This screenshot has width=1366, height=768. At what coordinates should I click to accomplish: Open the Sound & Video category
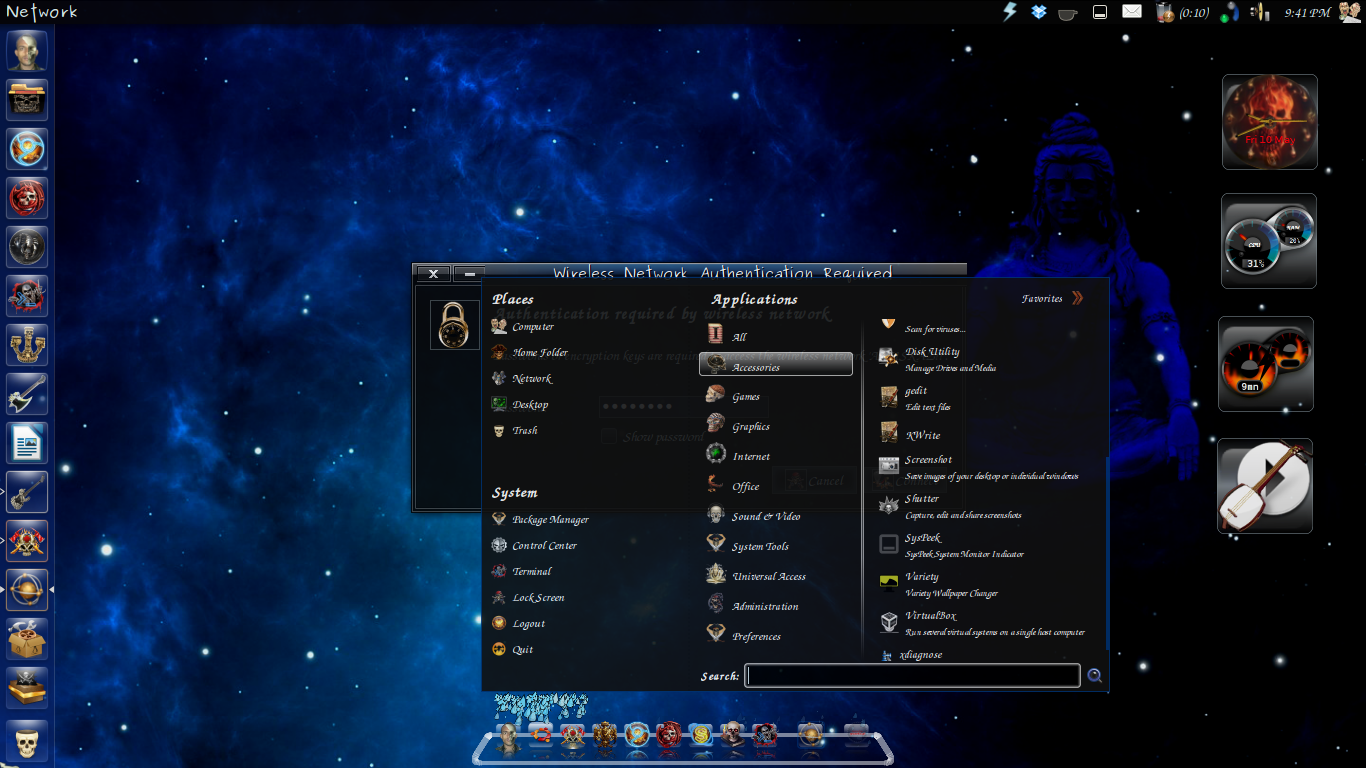point(776,515)
